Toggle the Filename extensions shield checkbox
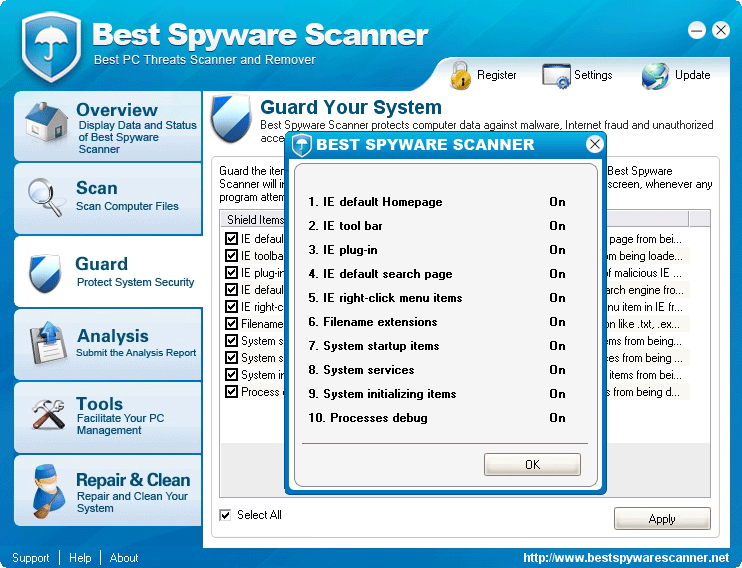The height and width of the screenshot is (568, 742). [231, 324]
